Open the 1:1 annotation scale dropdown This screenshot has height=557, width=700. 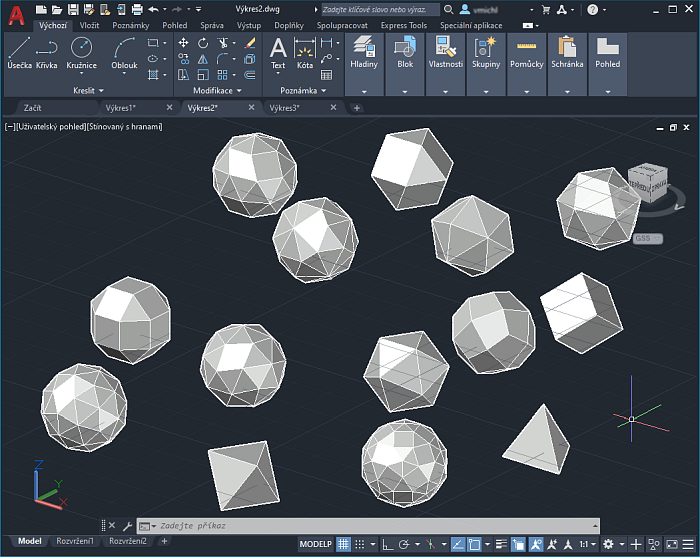589,544
